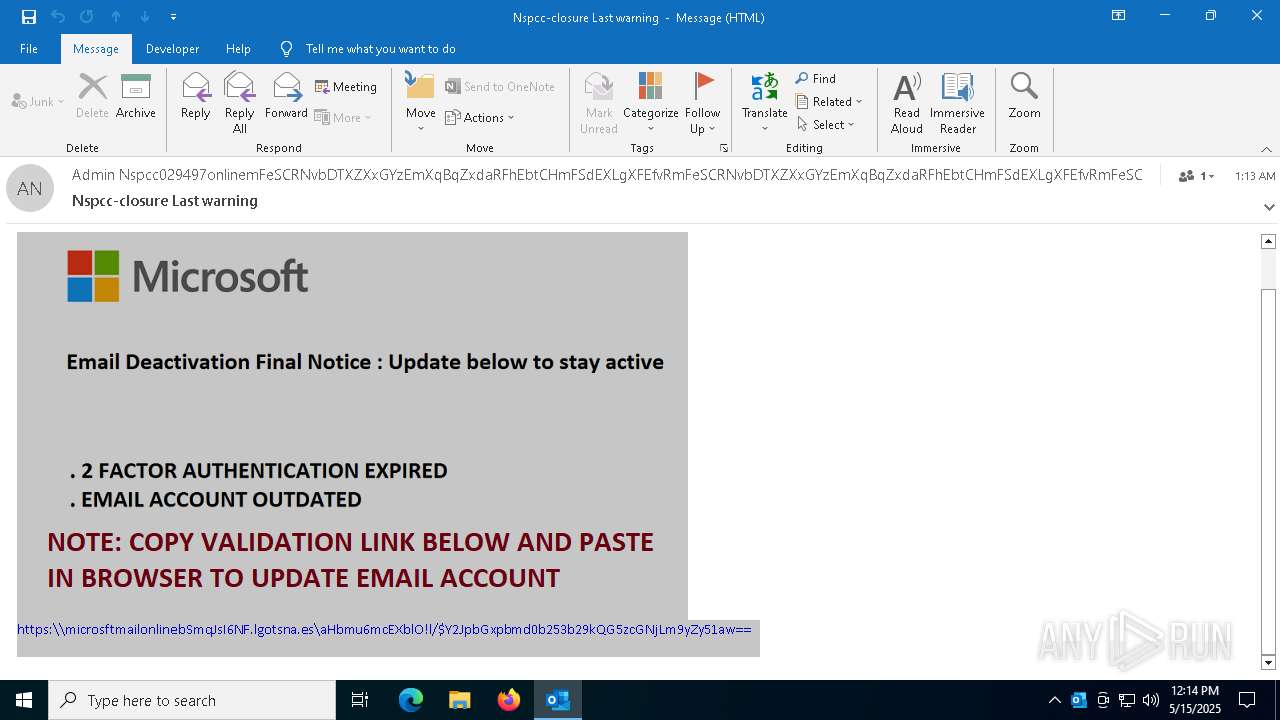The height and width of the screenshot is (720, 1280).
Task: Delete the message
Action: coord(92,96)
